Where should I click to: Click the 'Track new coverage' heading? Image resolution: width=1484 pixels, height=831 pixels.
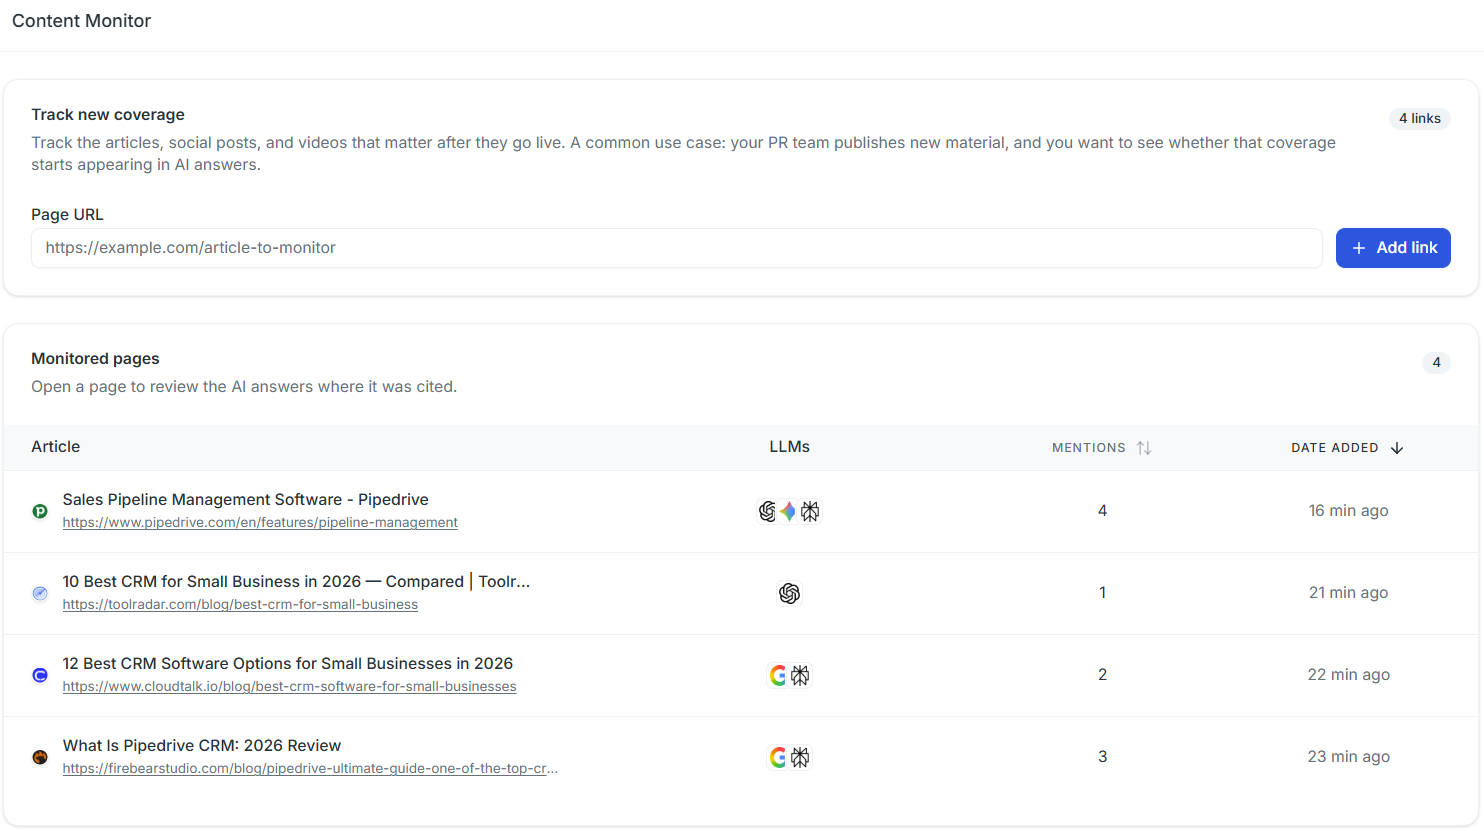pyautogui.click(x=108, y=115)
